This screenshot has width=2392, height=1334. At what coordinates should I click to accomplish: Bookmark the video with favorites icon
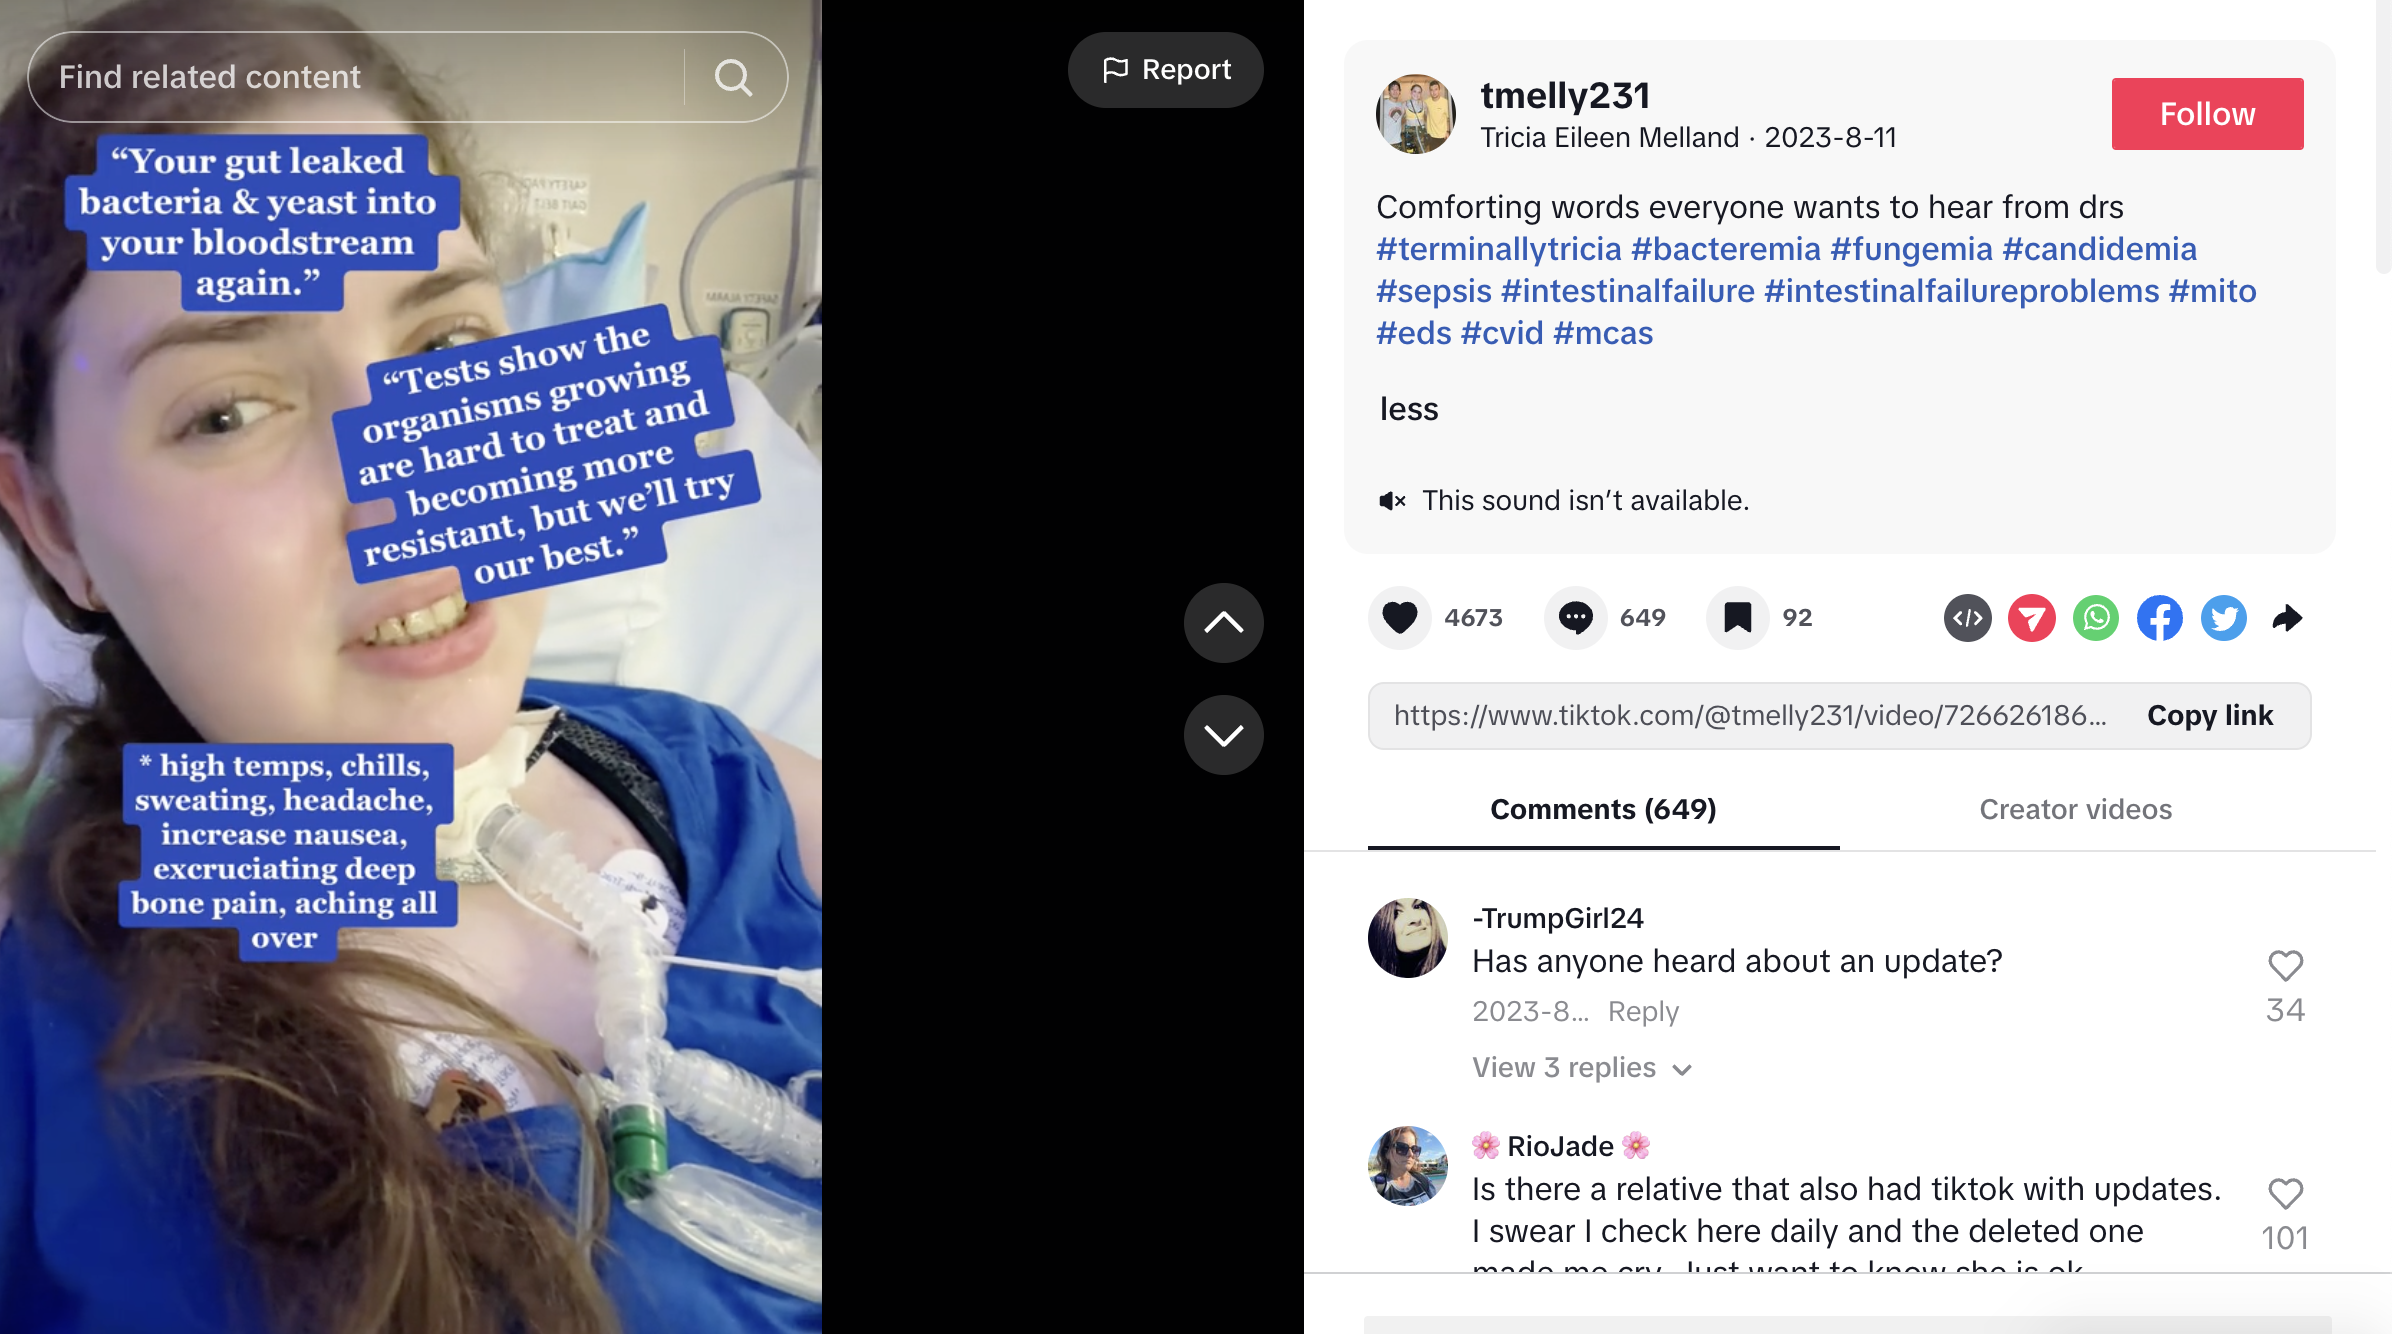point(1738,618)
